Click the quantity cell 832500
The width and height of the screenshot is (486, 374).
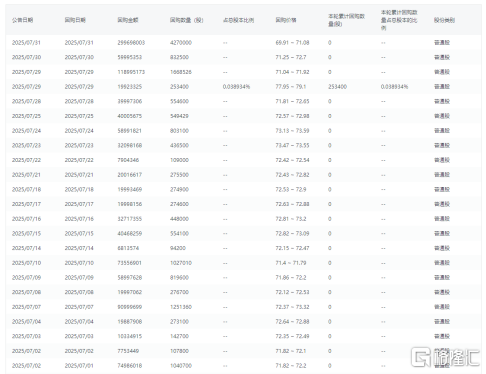(x=179, y=57)
